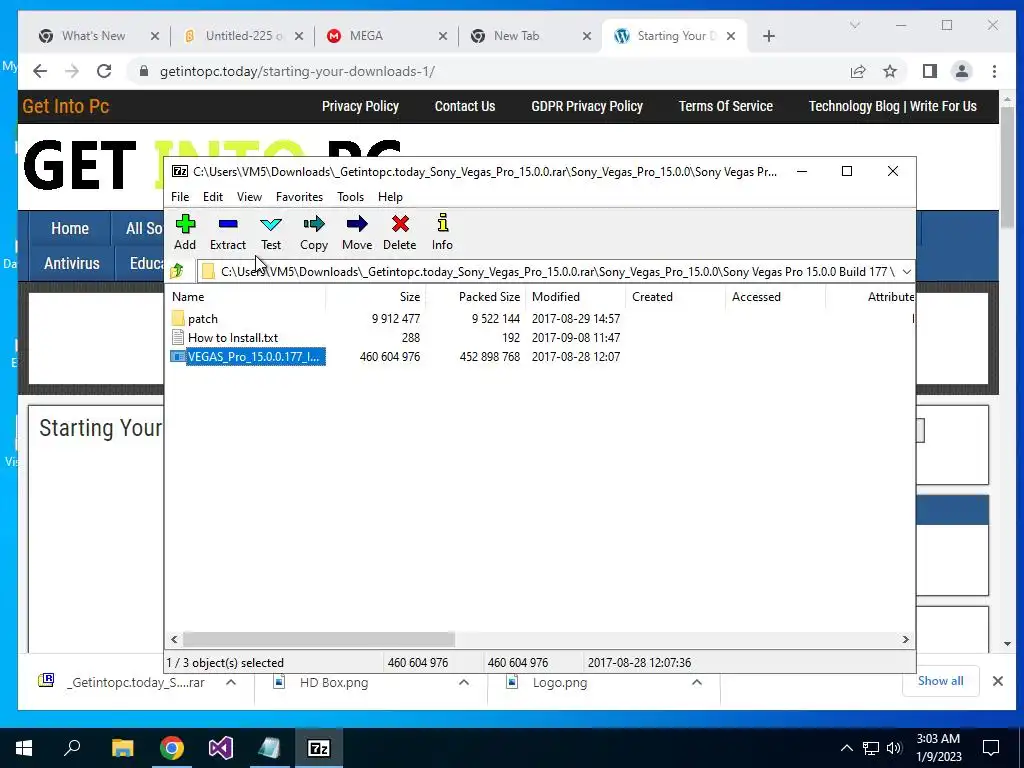
Task: Sort files by Size column
Action: (376, 296)
